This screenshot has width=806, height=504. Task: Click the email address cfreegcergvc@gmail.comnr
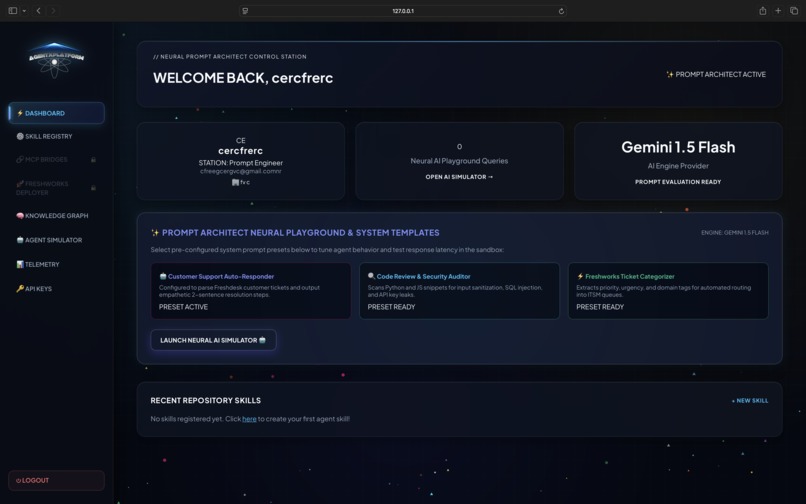coord(241,171)
